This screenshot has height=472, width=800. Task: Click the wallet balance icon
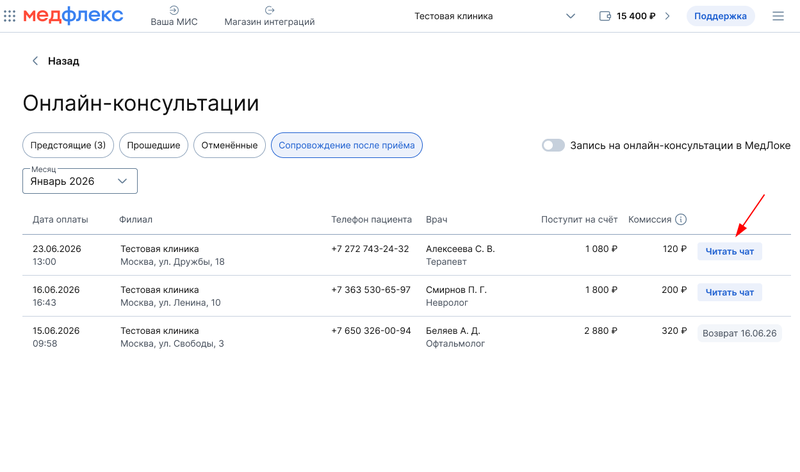point(605,16)
